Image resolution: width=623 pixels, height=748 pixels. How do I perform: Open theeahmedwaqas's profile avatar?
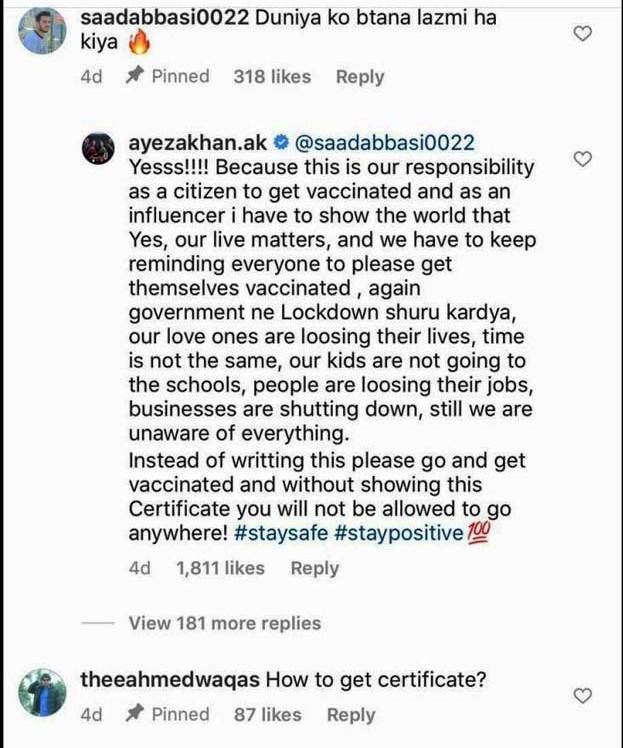(42, 692)
